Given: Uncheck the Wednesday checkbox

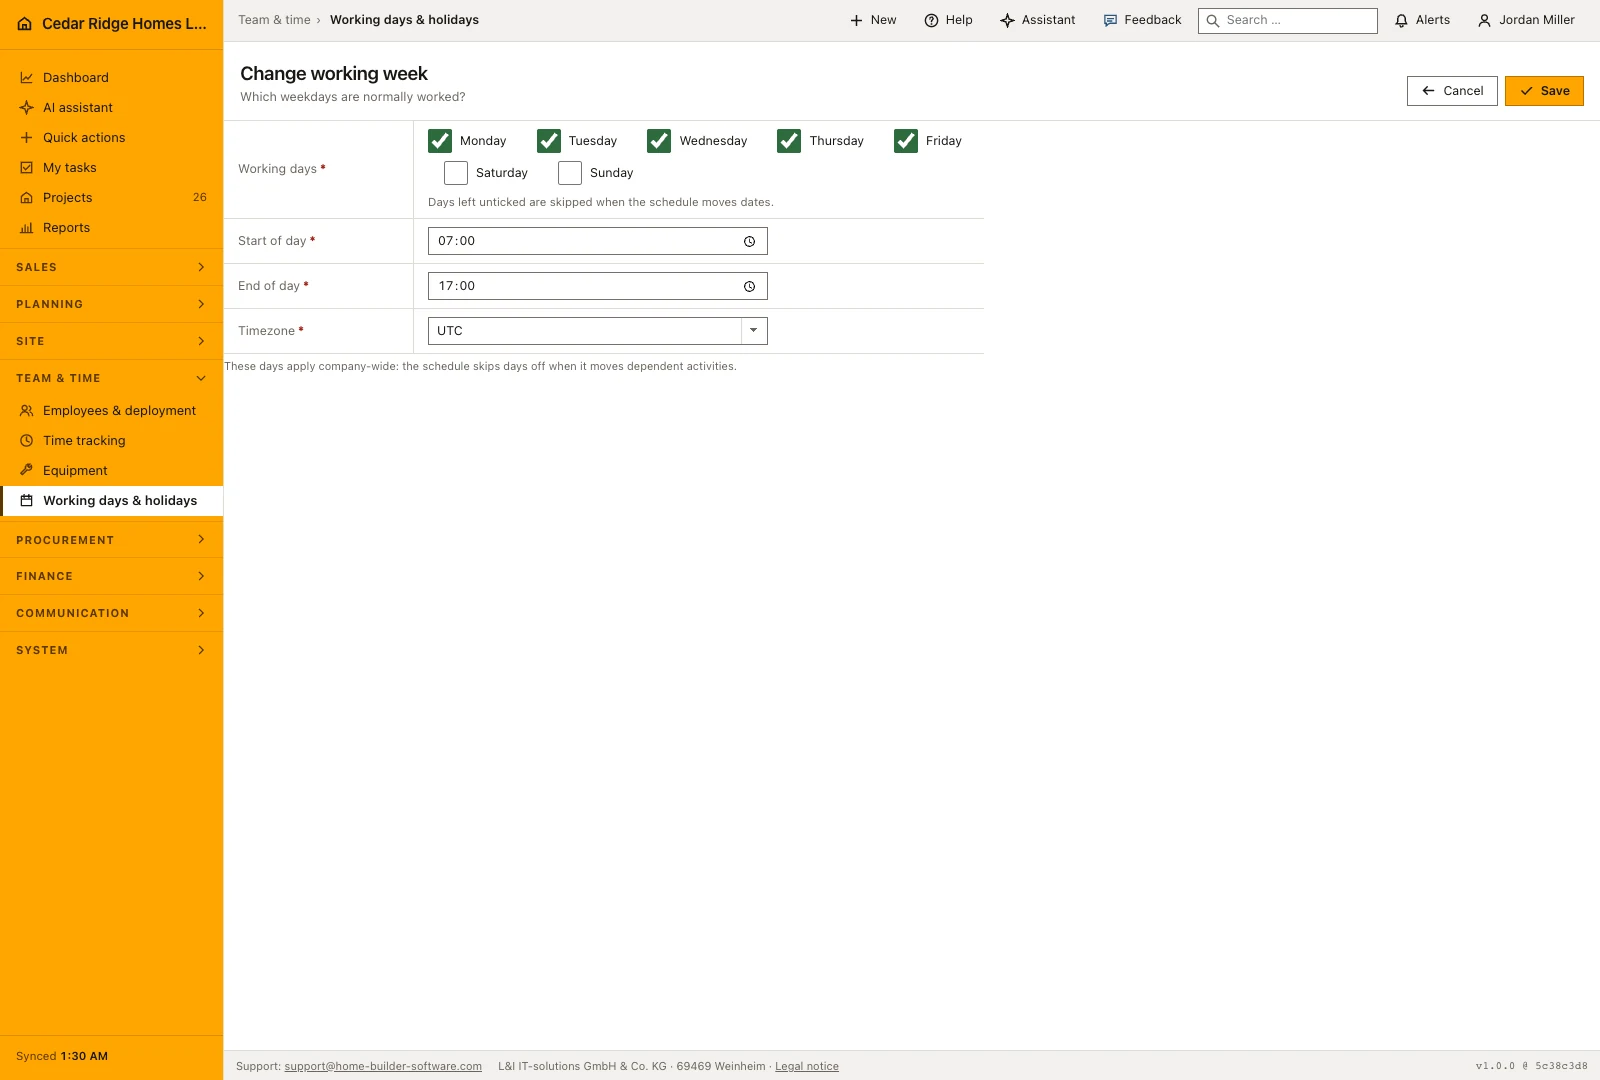Looking at the screenshot, I should pos(659,141).
